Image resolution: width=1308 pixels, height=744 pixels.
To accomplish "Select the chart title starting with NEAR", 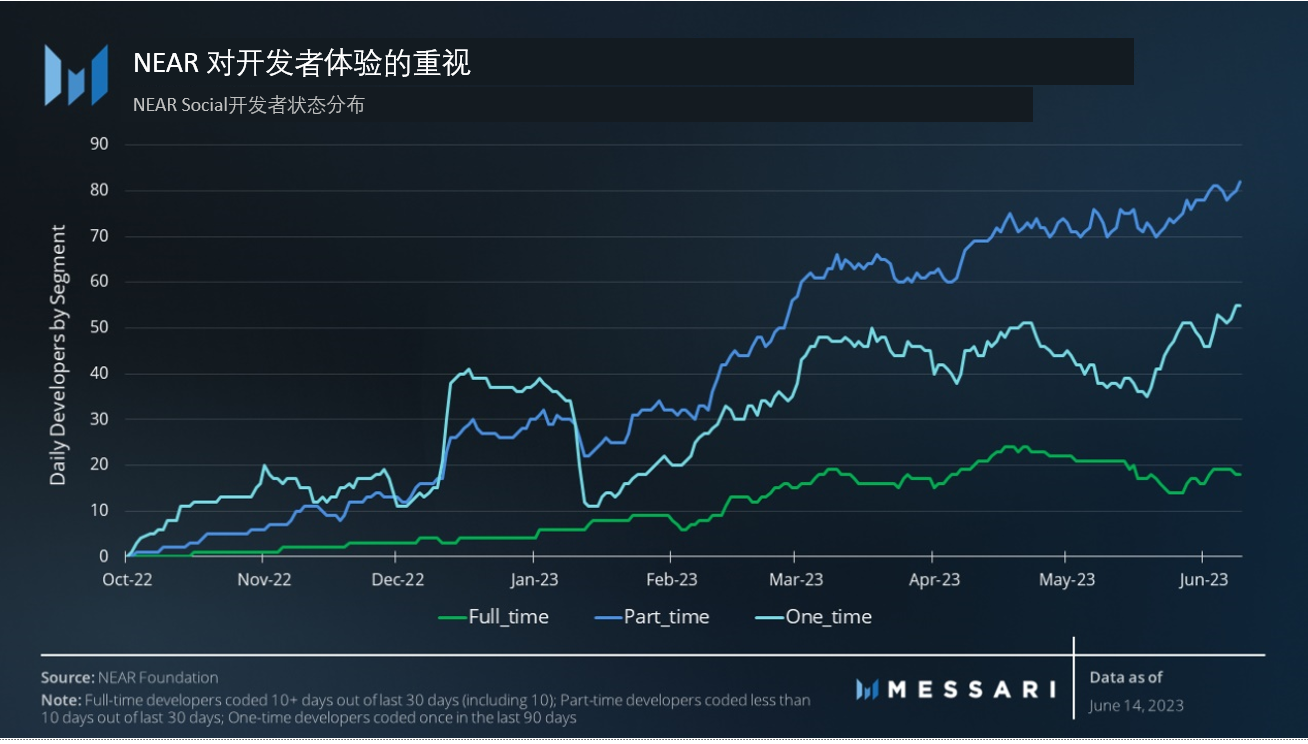I will (302, 63).
